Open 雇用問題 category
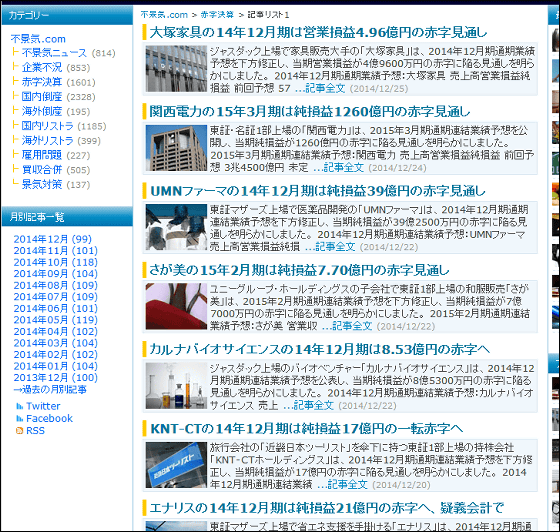 tap(42, 155)
